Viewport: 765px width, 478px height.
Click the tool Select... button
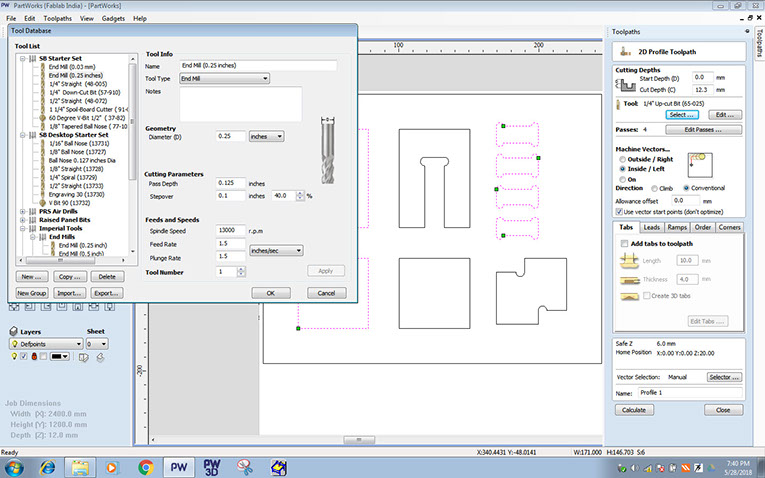(x=682, y=115)
